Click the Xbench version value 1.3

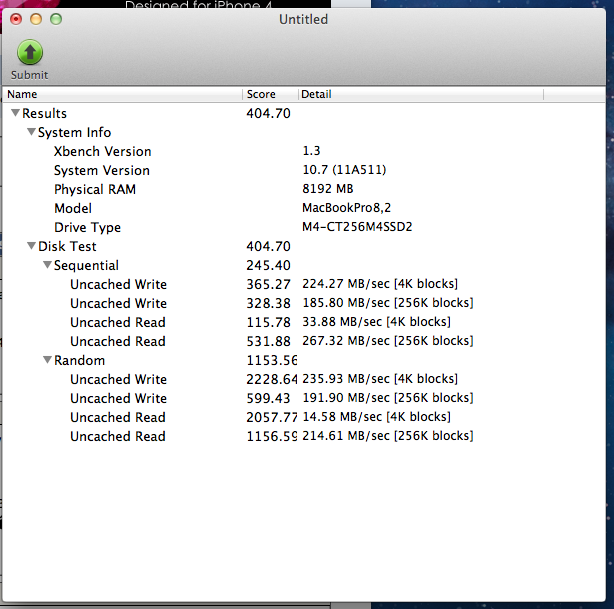tap(311, 150)
